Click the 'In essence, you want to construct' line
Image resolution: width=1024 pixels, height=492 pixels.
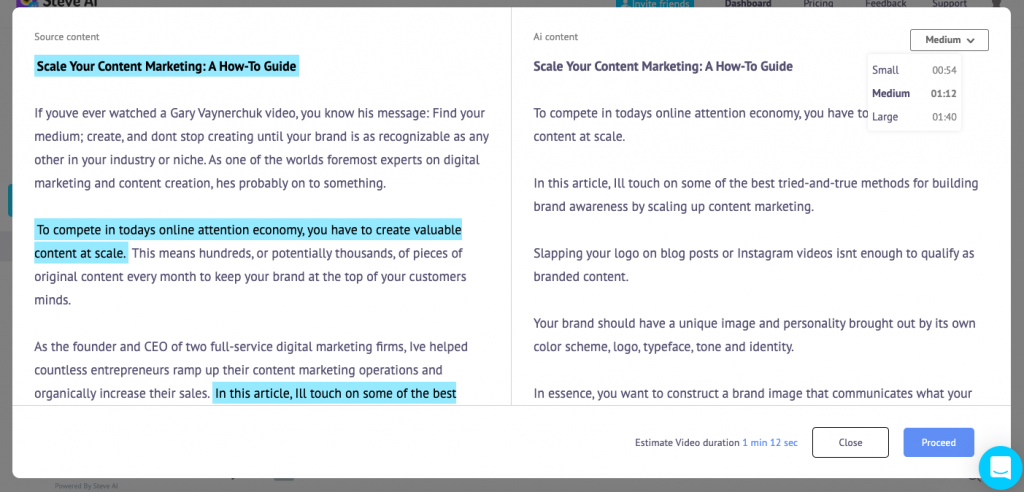753,393
